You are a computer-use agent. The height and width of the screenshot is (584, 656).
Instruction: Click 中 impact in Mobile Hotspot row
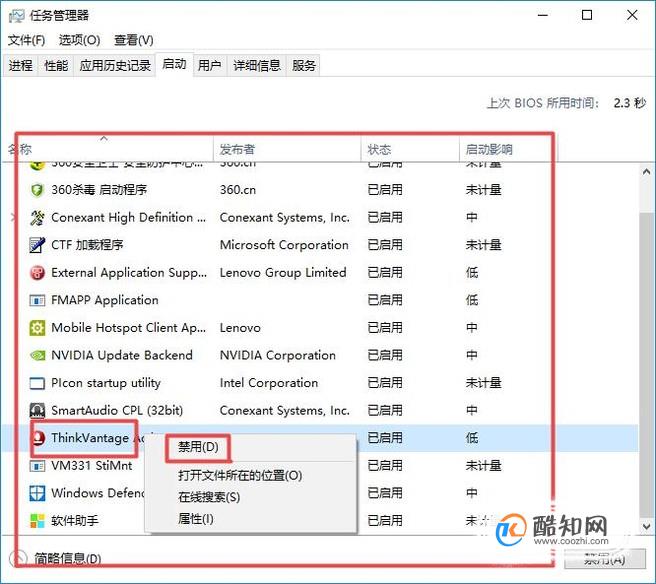[x=472, y=328]
